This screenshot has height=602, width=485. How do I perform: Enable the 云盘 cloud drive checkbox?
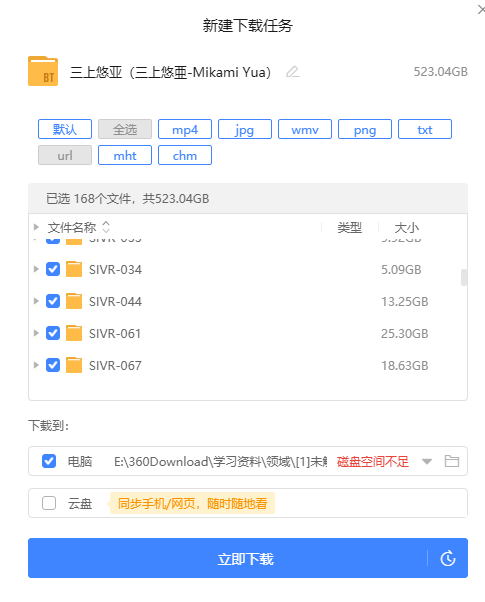pyautogui.click(x=49, y=503)
